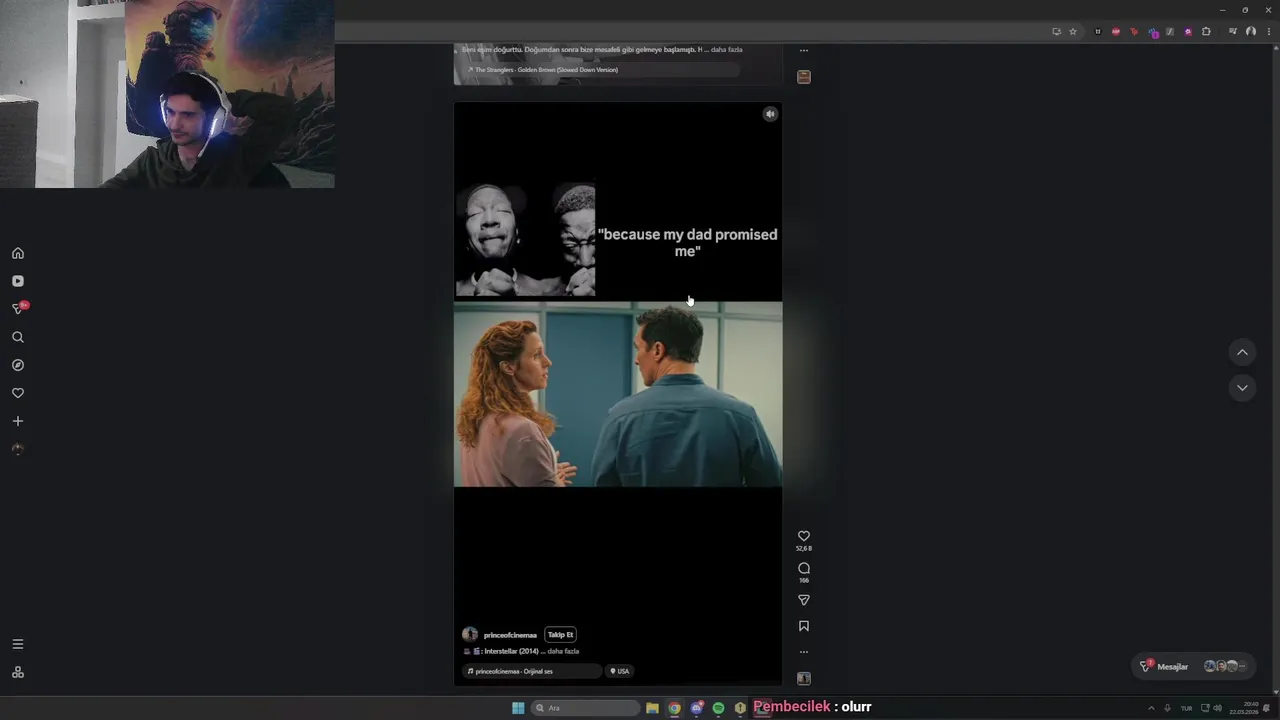
Task: Open audio thumbnail below current reel's options
Action: pos(803,678)
